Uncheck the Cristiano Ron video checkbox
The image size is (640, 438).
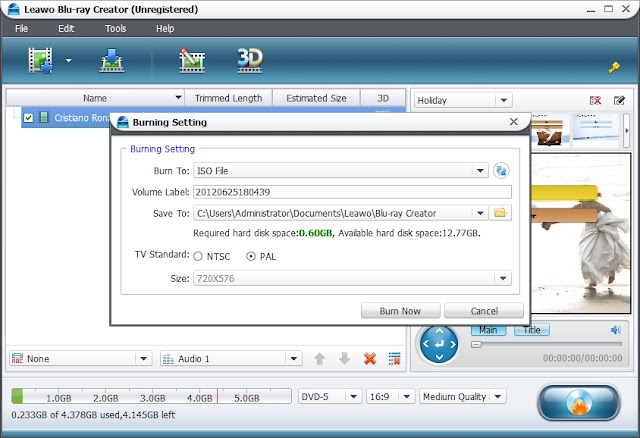click(28, 118)
